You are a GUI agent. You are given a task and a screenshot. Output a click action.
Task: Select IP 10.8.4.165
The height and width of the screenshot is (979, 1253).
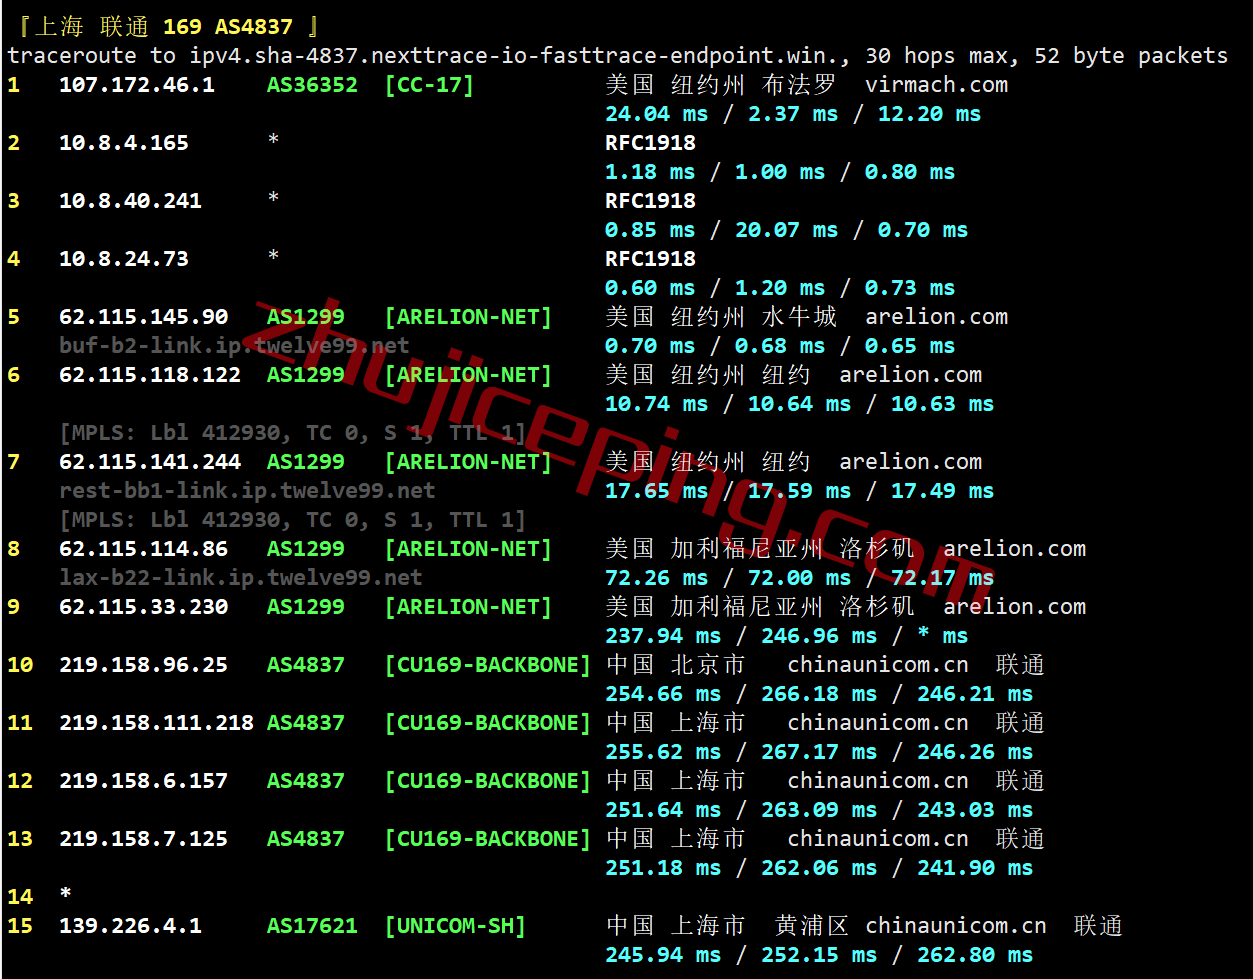pos(124,143)
